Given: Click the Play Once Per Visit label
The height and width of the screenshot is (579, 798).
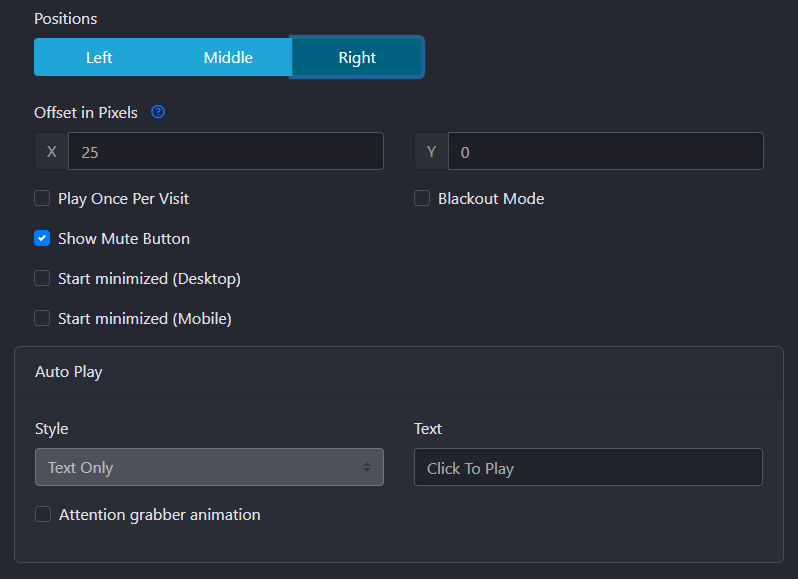Looking at the screenshot, I should coord(123,198).
